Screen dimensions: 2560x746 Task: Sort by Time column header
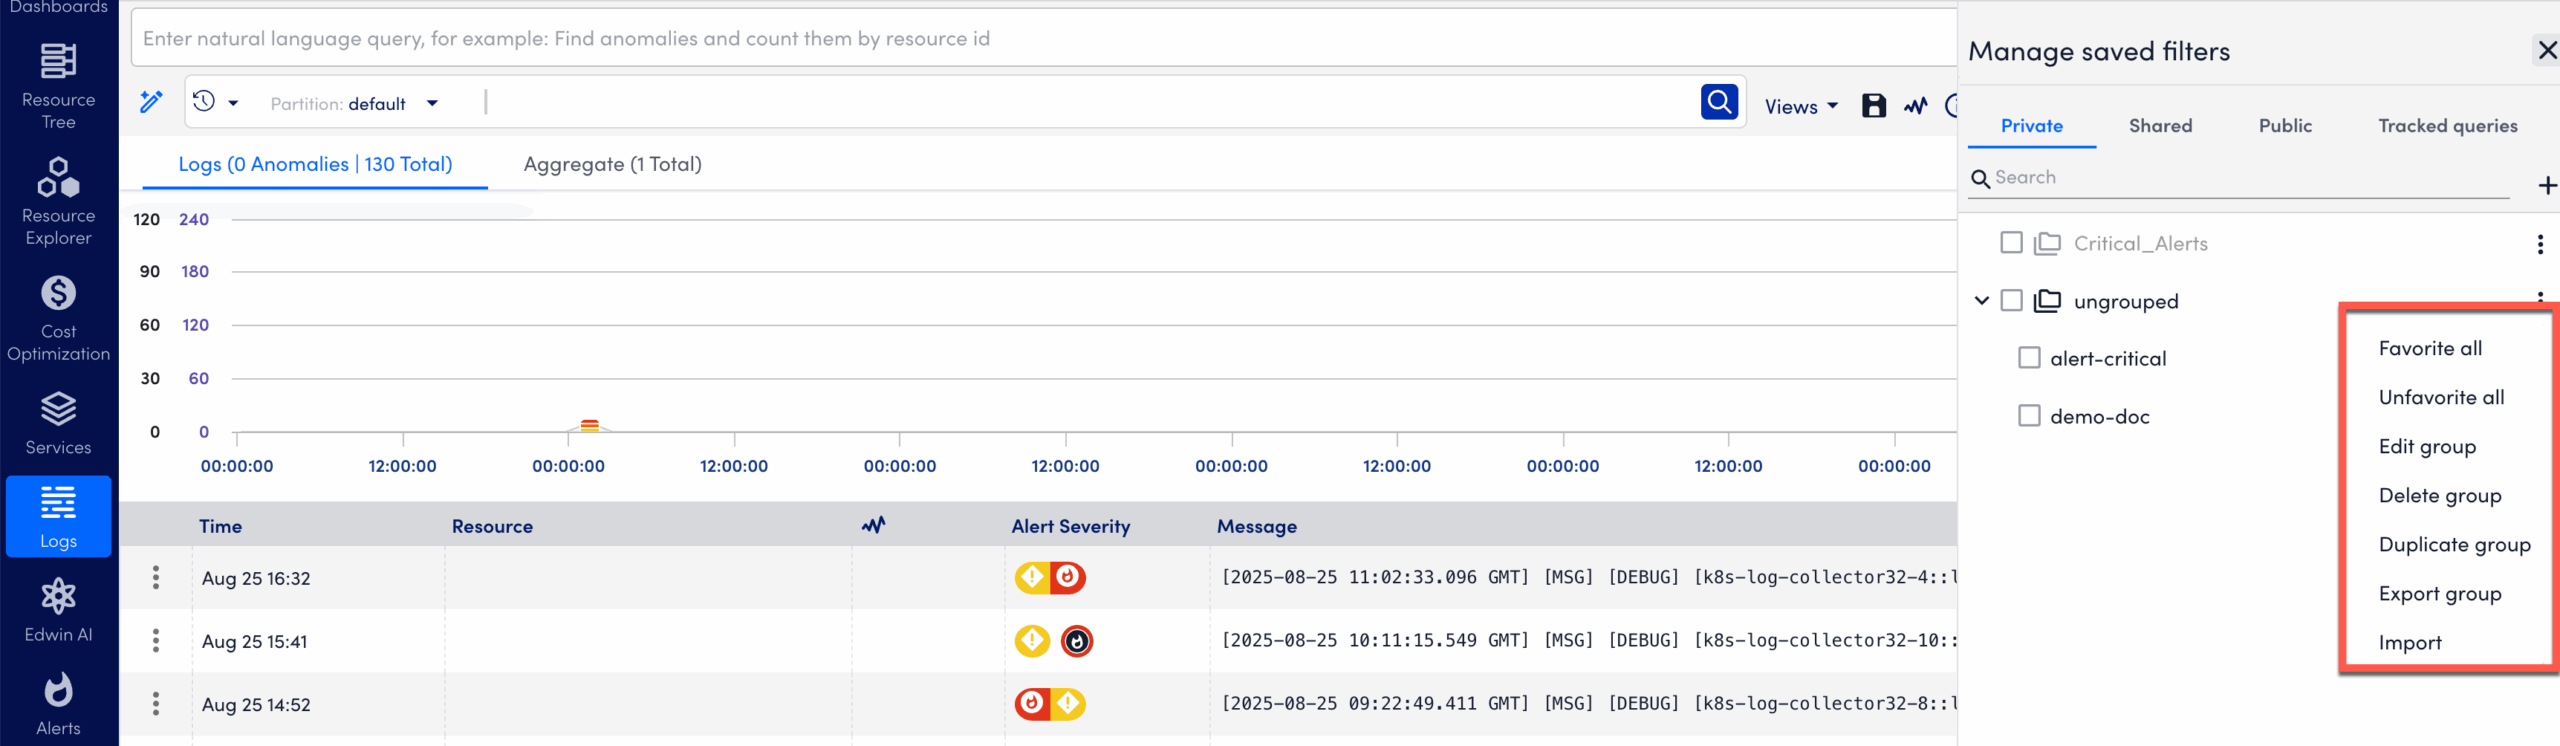coord(220,526)
